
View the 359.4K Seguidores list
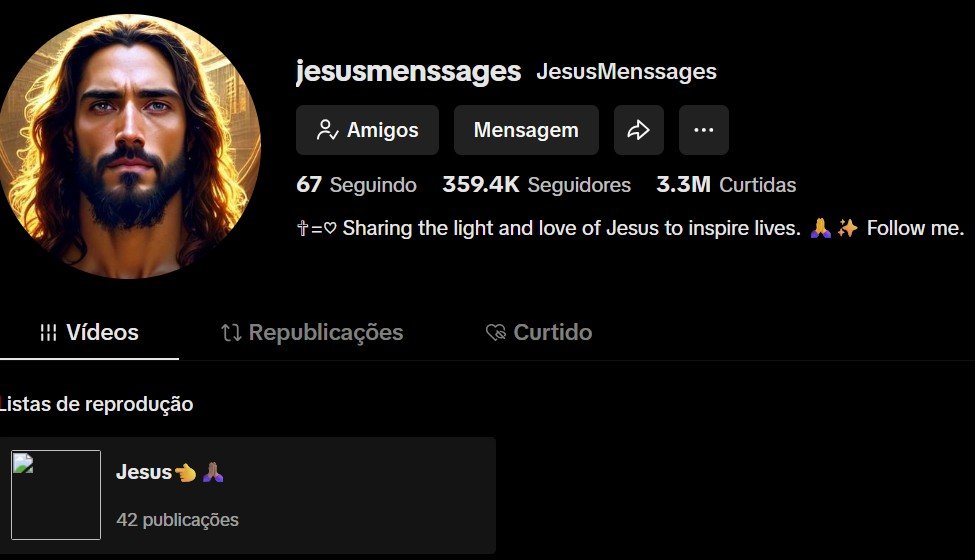[x=537, y=185]
